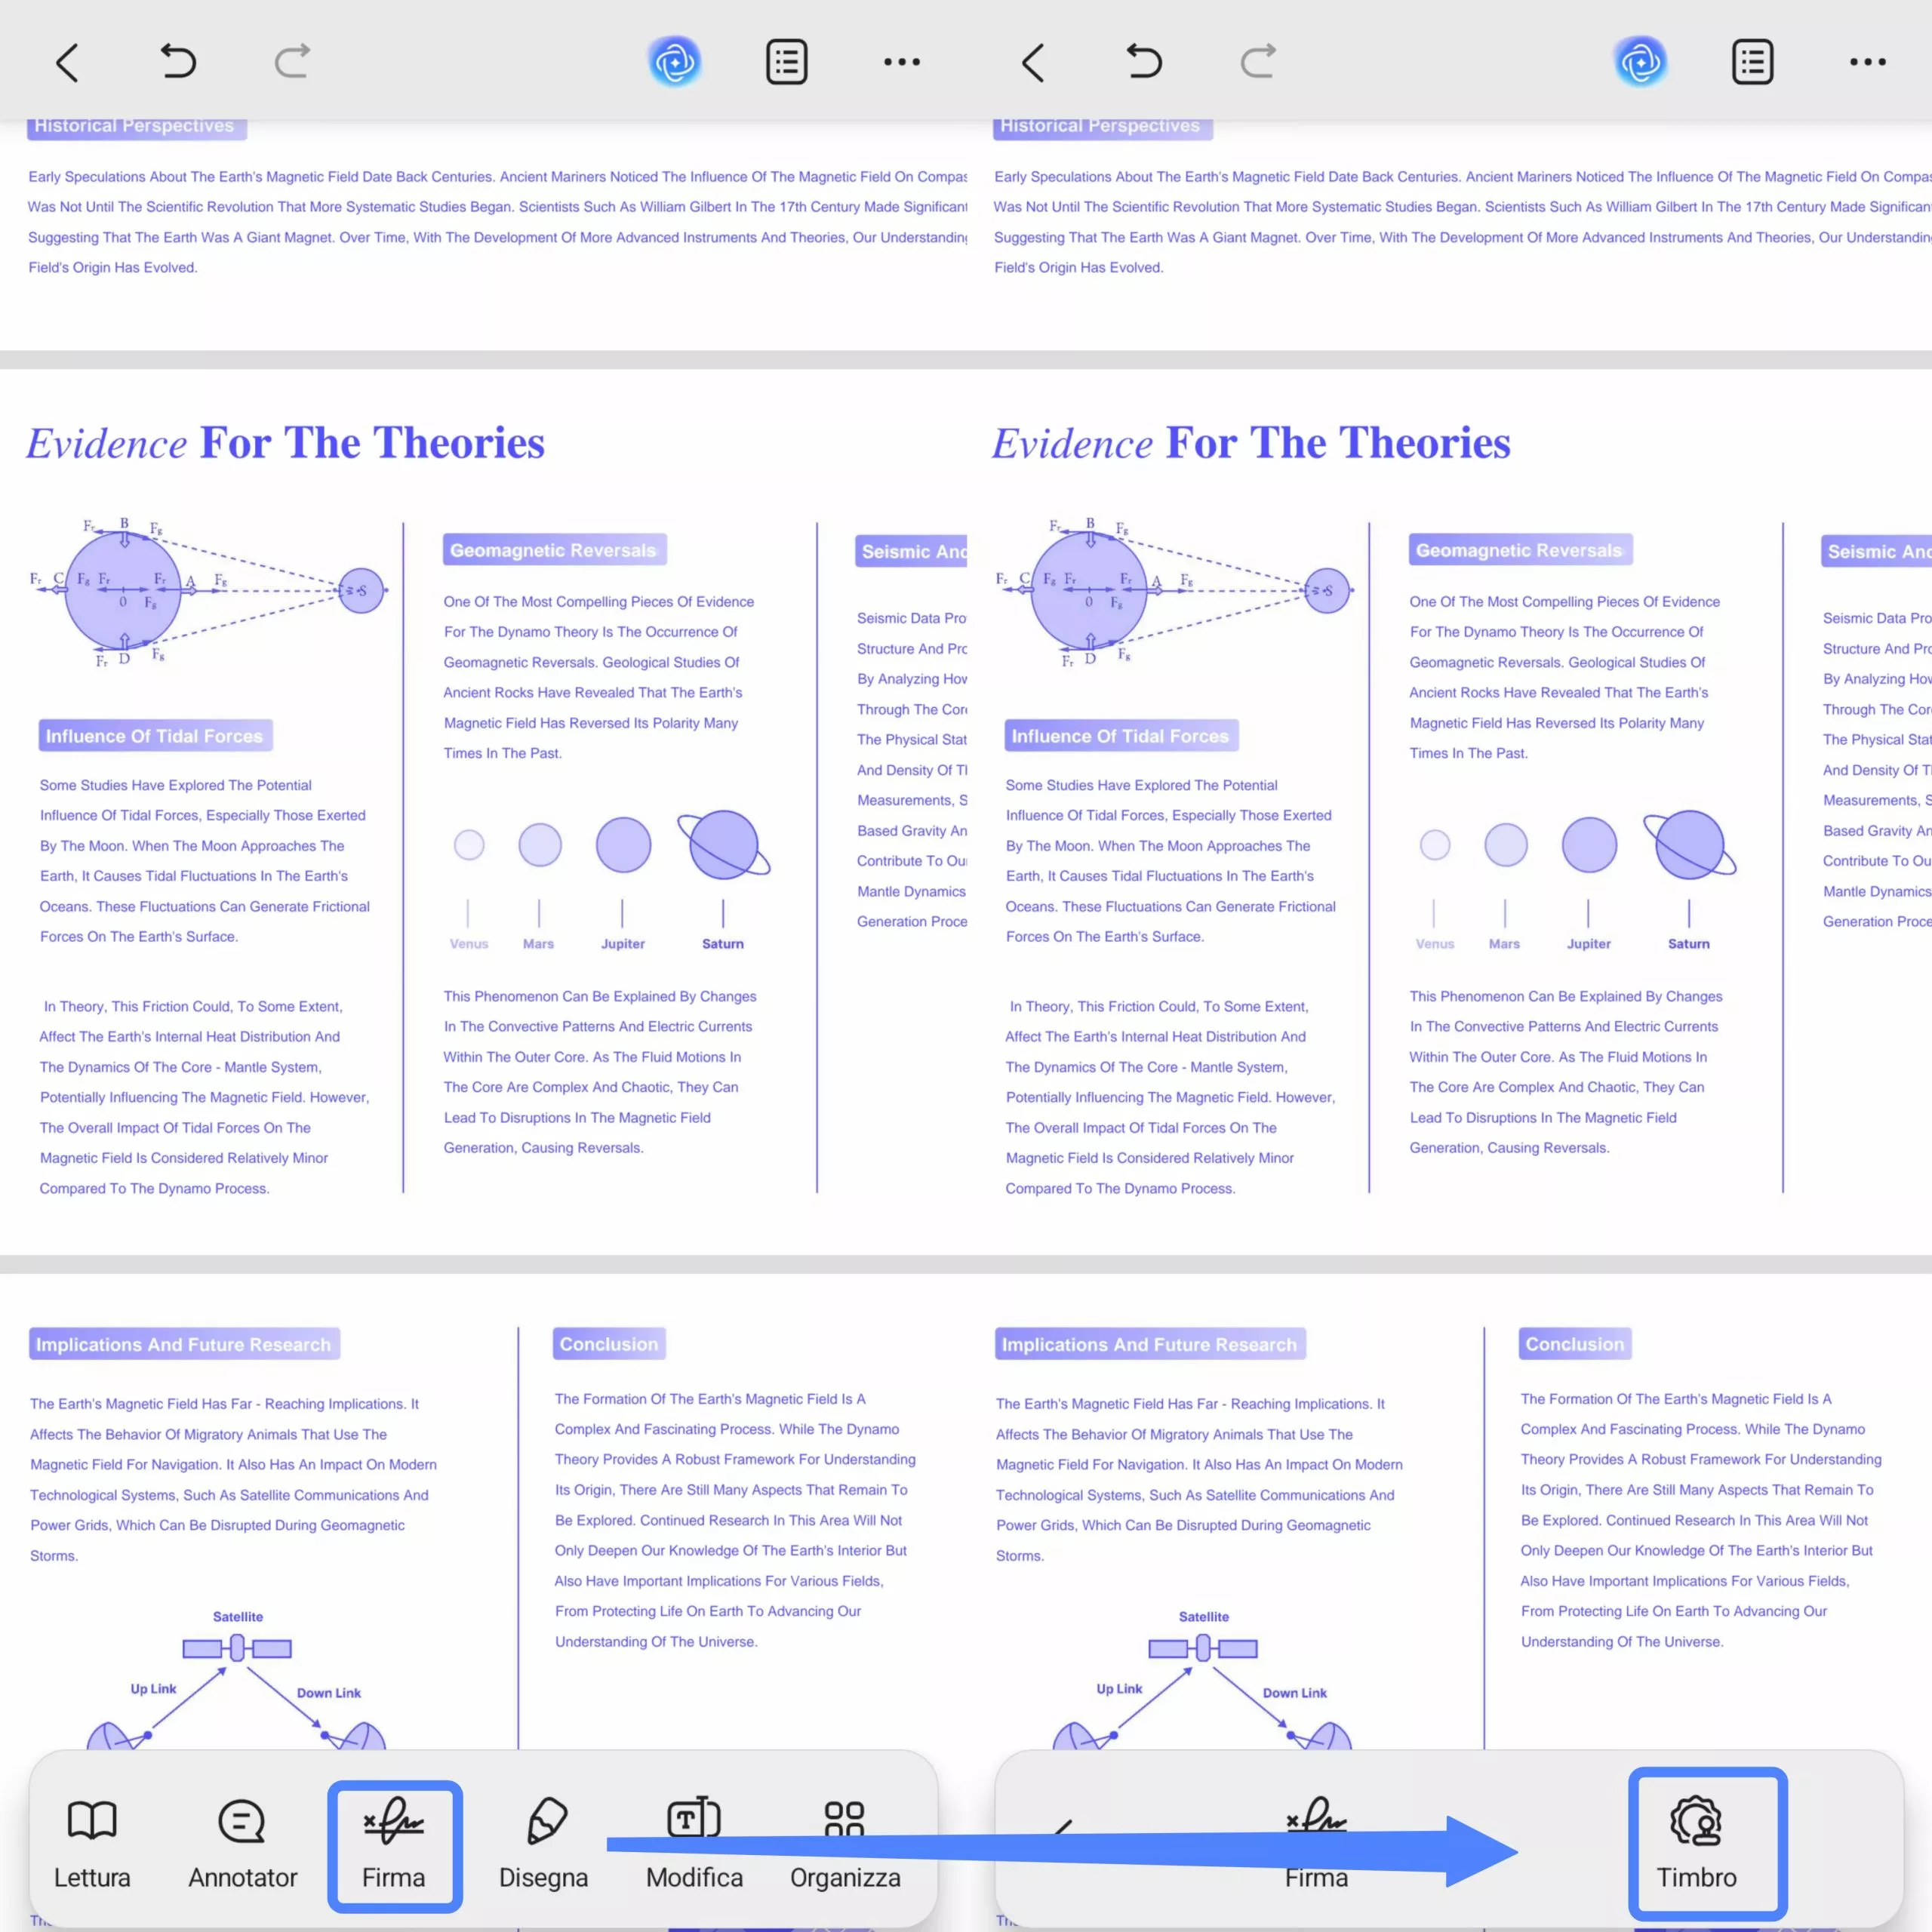Viewport: 1932px width, 1932px height.
Task: Launch the blue AI icon, right panel
Action: [1641, 62]
